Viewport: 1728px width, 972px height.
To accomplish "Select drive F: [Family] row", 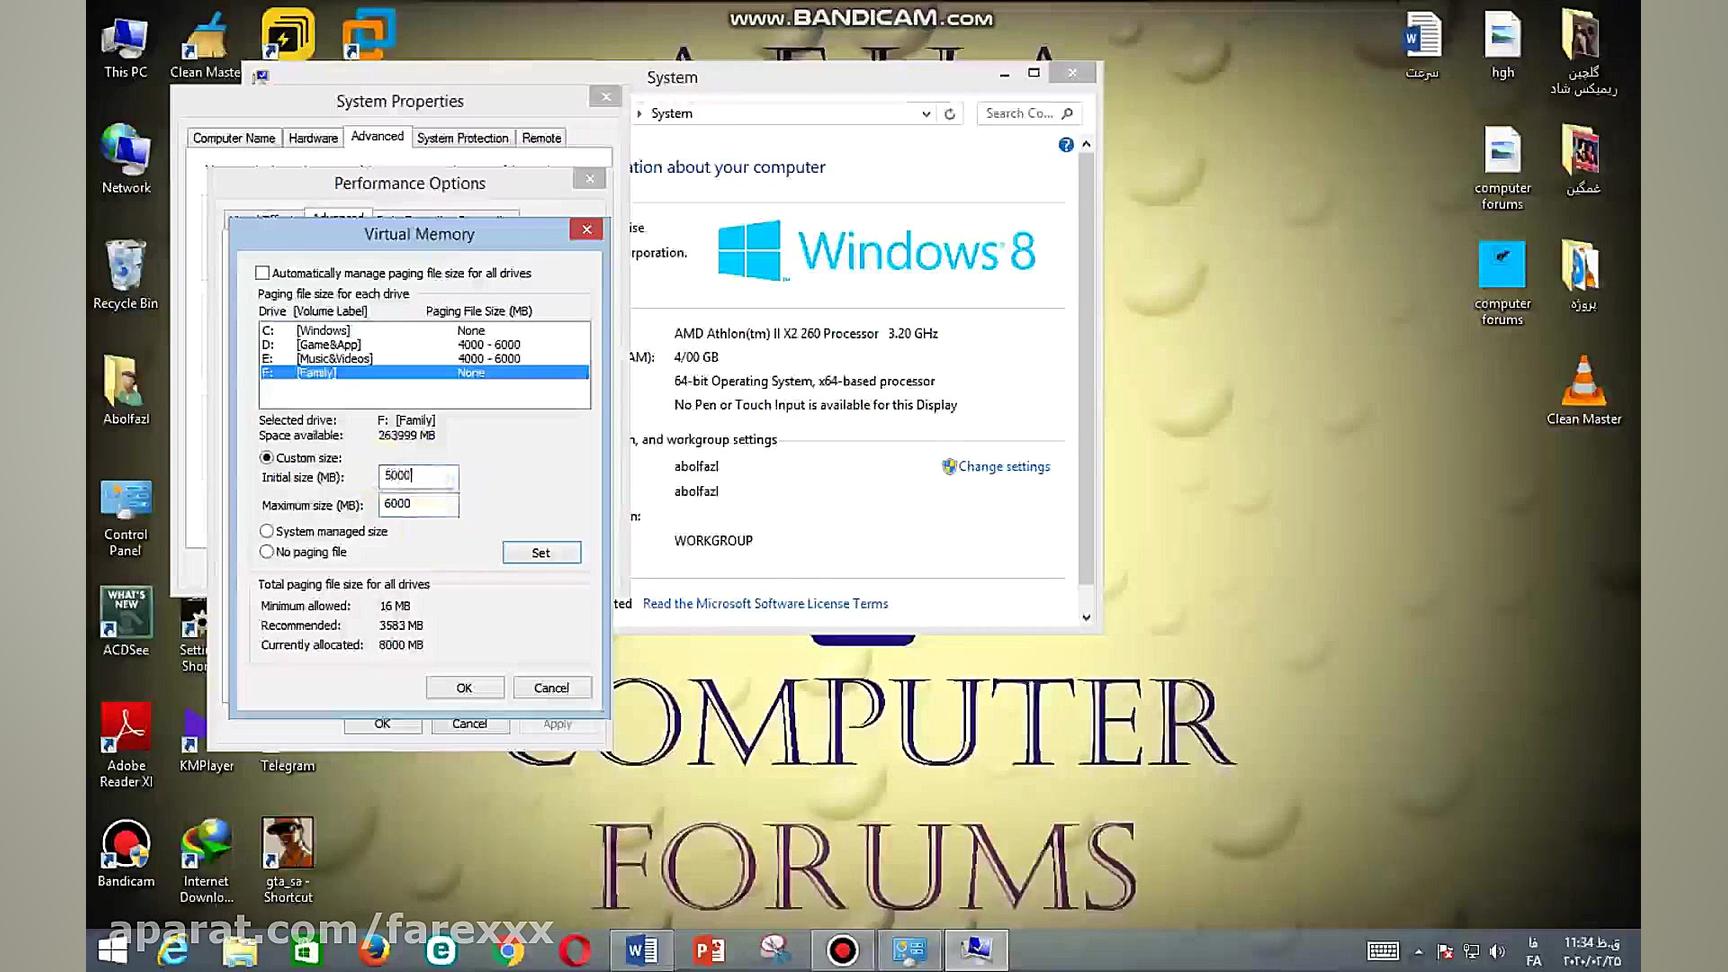I will 424,373.
